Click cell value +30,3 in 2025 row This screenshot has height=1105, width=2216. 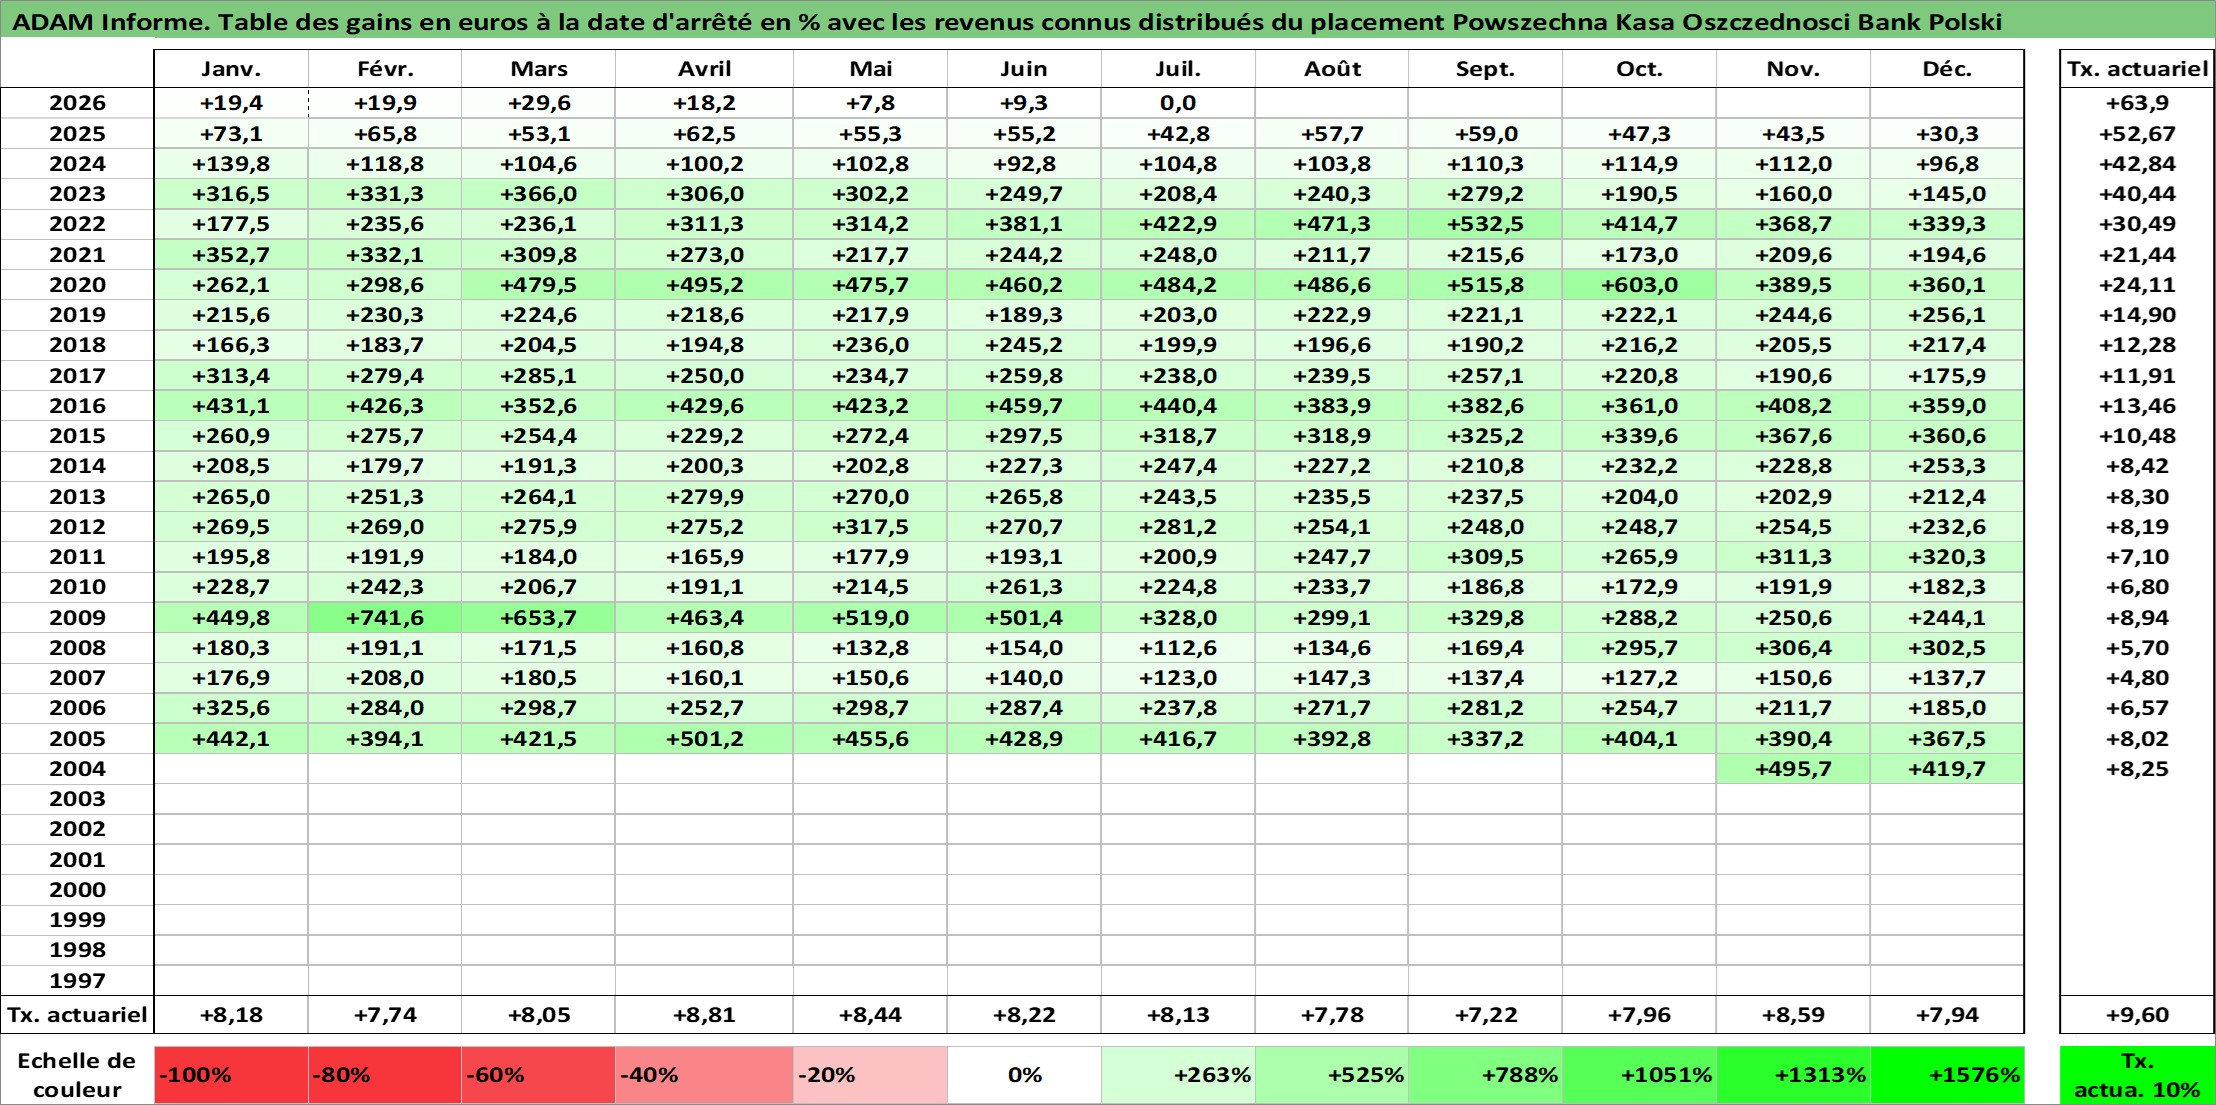[1947, 134]
